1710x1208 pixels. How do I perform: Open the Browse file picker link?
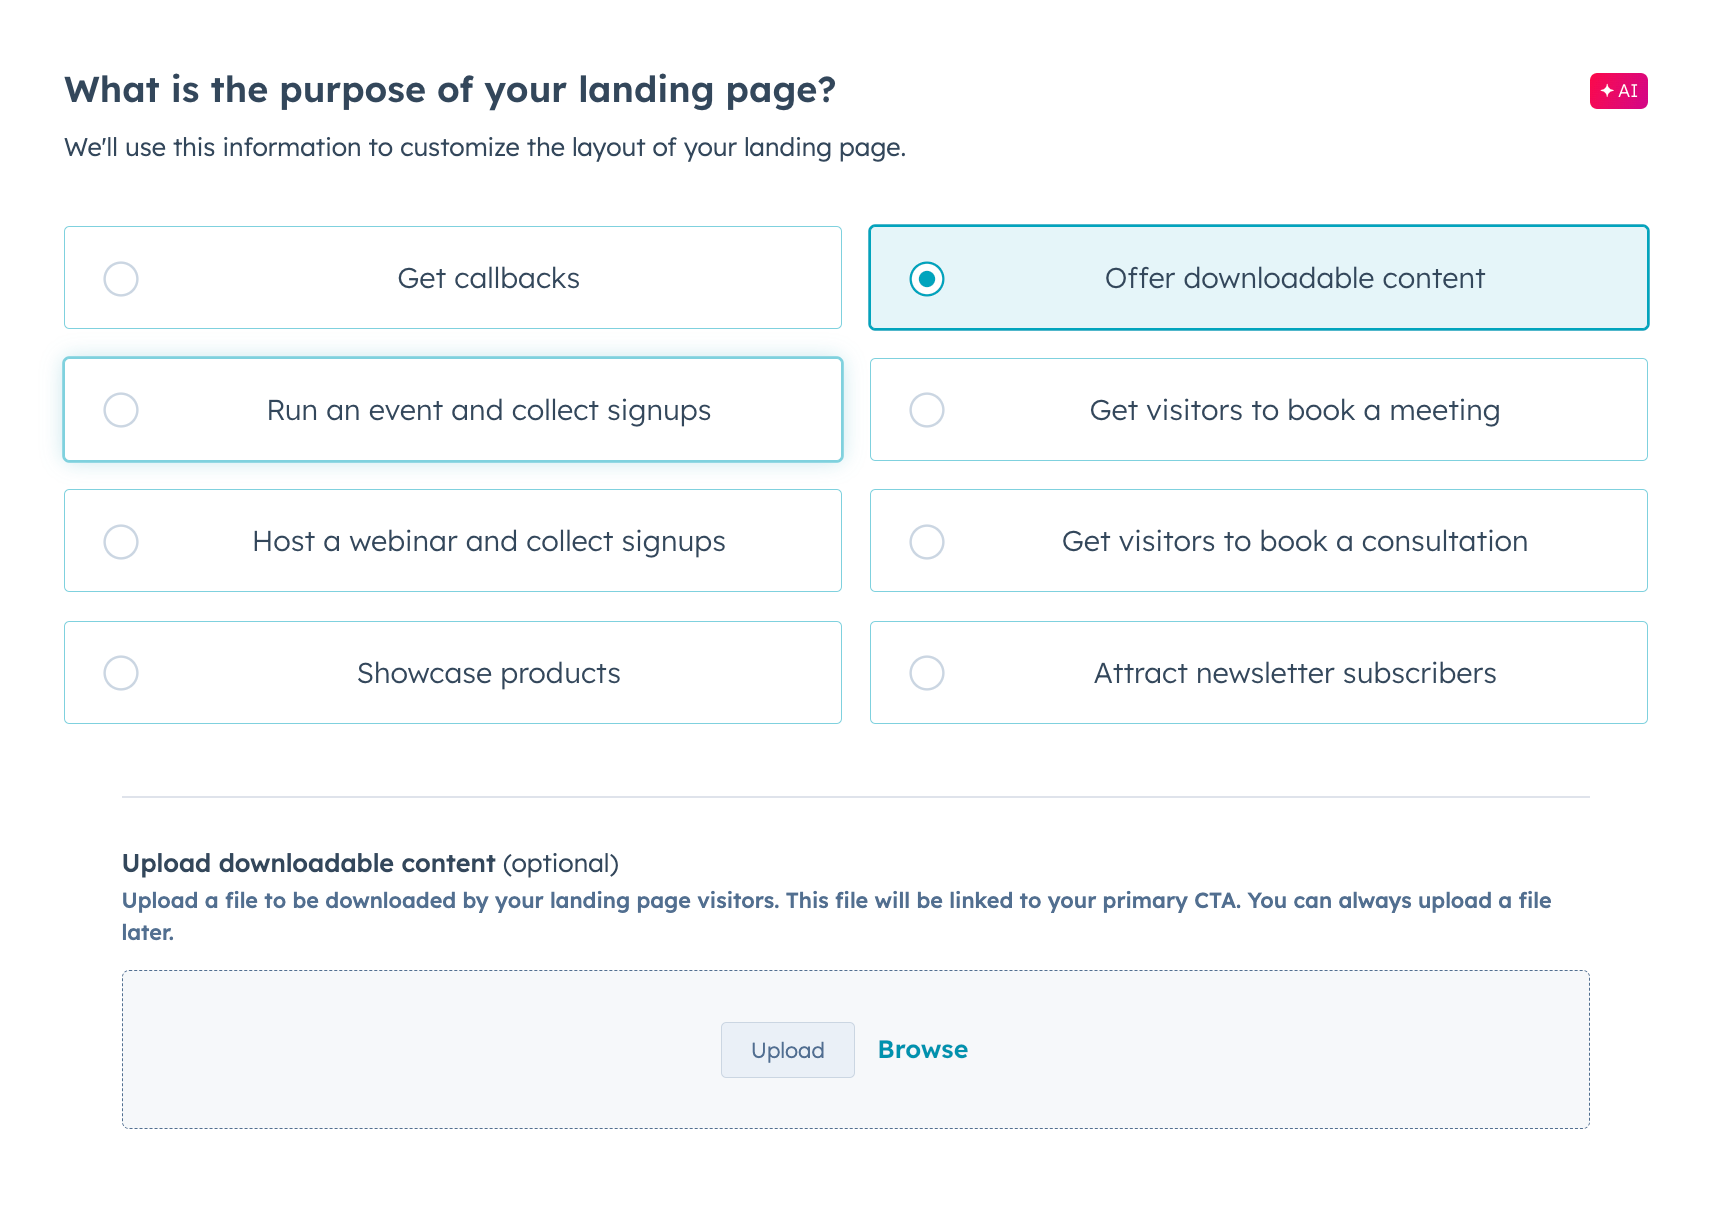point(922,1049)
